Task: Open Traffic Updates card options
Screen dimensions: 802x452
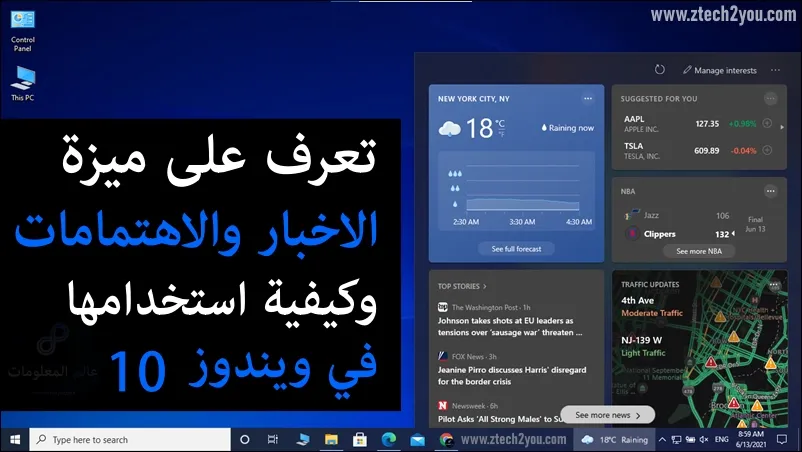Action: pos(775,284)
